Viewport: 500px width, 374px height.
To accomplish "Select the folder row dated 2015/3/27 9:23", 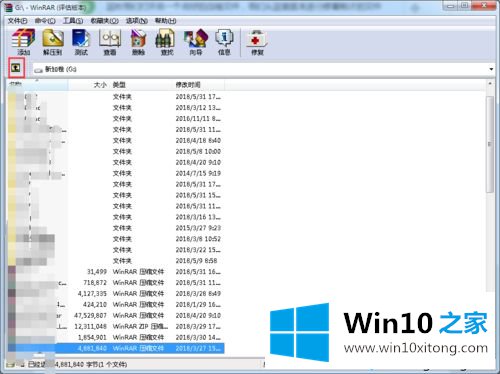I will (x=116, y=228).
